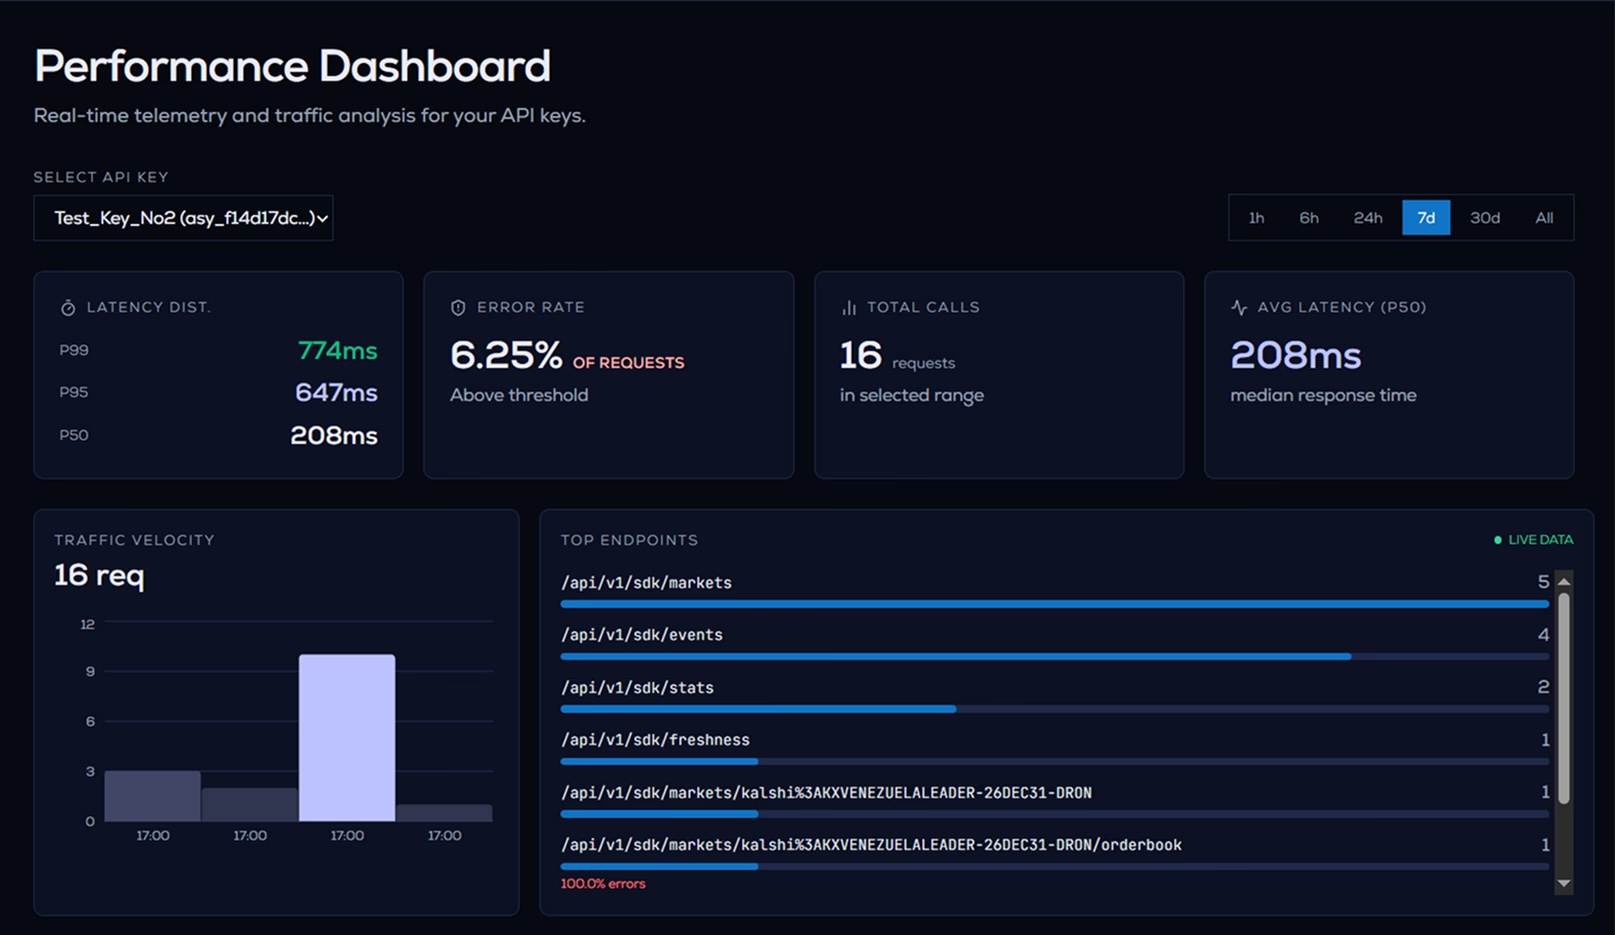Switch time range to 1h
This screenshot has height=935, width=1615.
pyautogui.click(x=1257, y=218)
